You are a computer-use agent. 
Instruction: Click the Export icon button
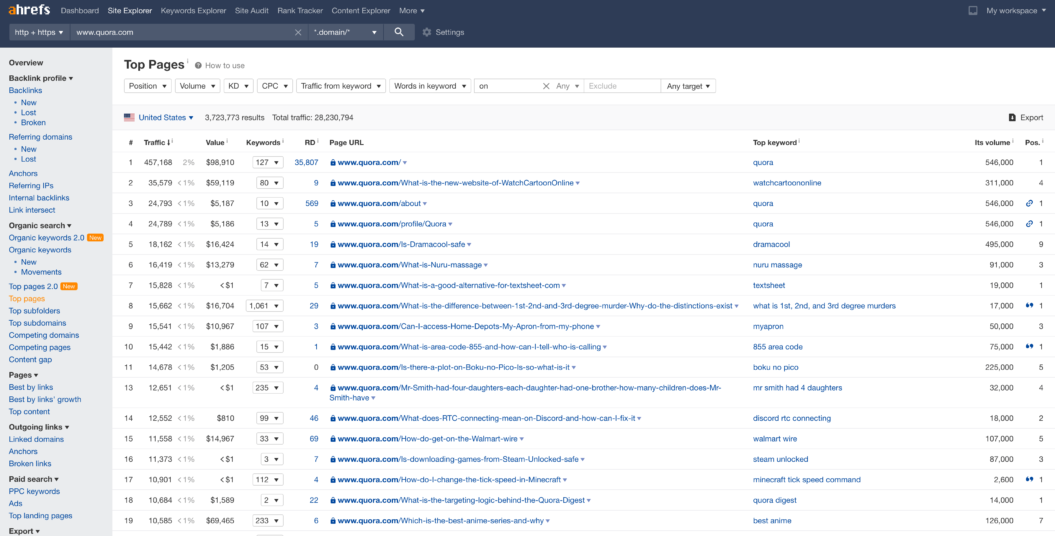(1012, 118)
